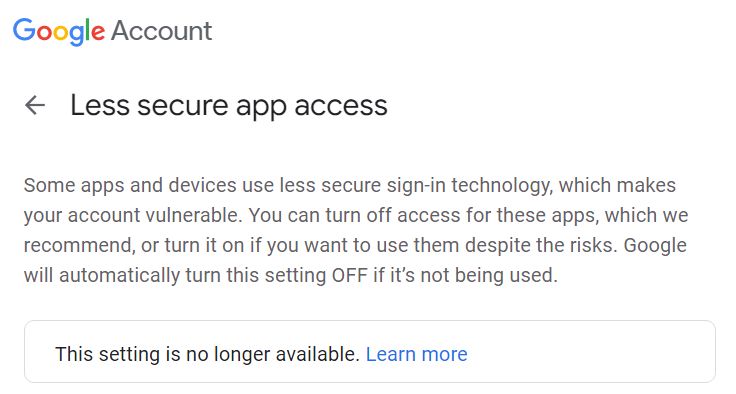Click the blue G of the Google logo
The image size is (736, 394).
(x=24, y=30)
